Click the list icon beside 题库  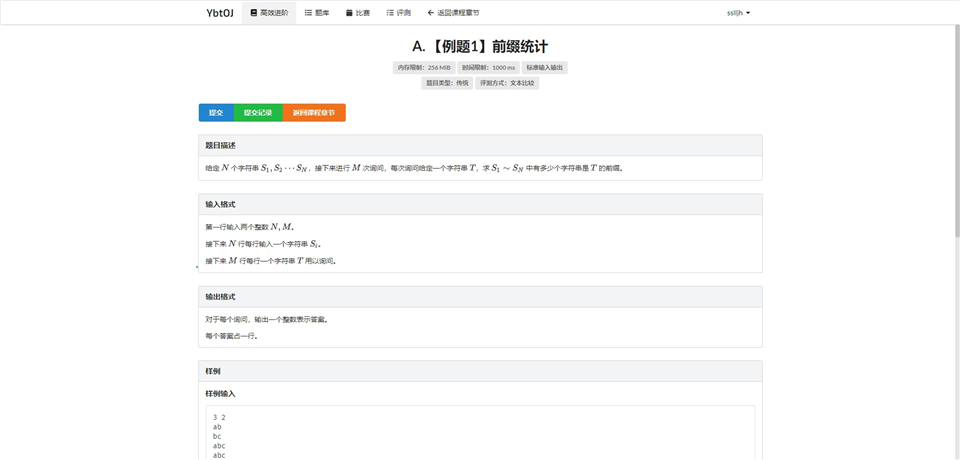(308, 13)
